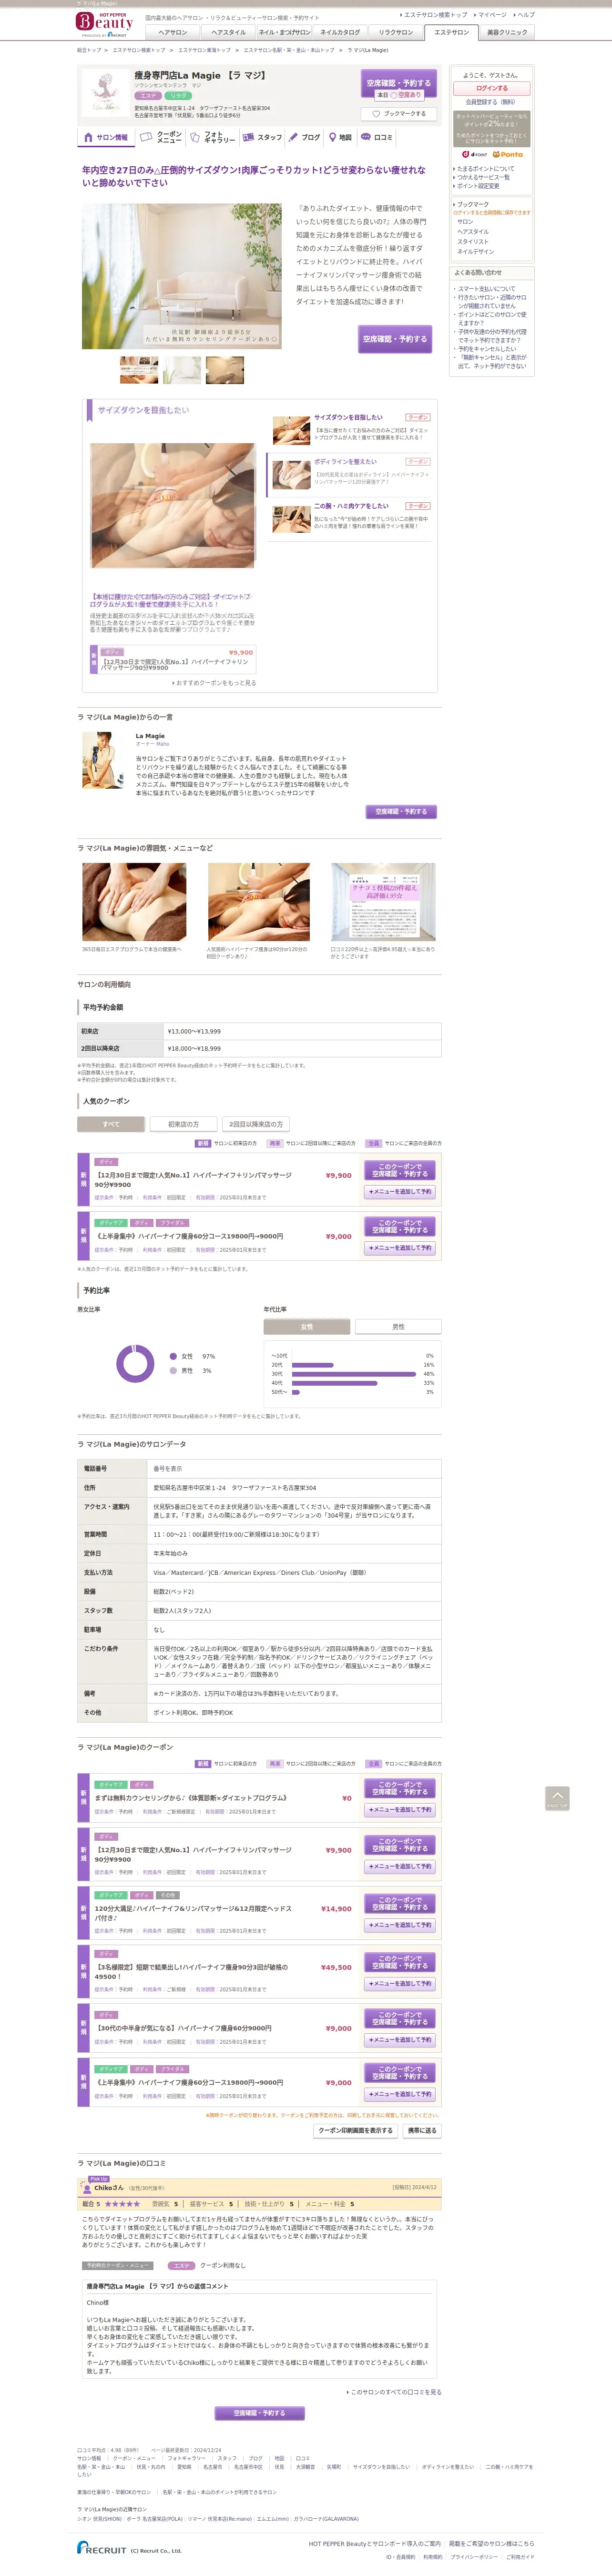Click the 20代 16% bar in age chart
Screen dimensions: 612x2576
pyautogui.click(x=312, y=1365)
